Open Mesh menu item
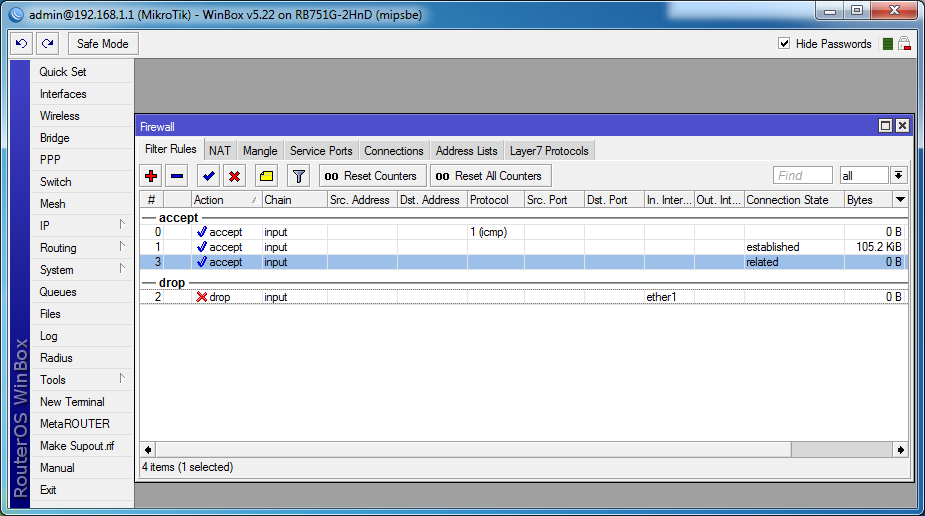Image resolution: width=925 pixels, height=516 pixels. point(53,203)
